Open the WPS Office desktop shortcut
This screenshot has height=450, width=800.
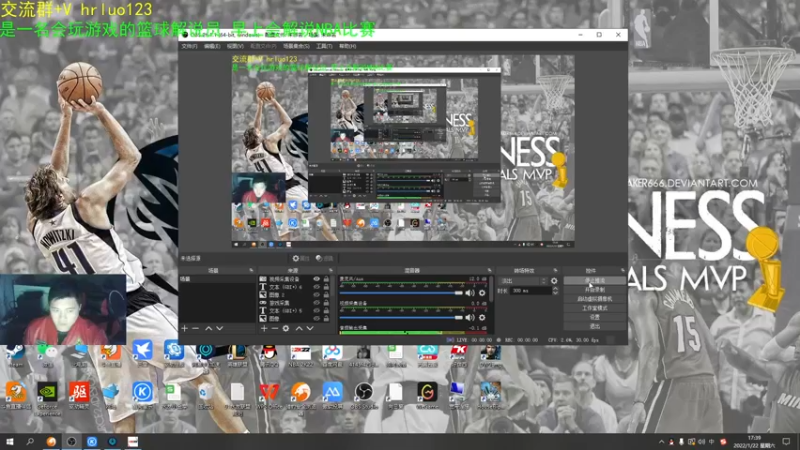[269, 396]
